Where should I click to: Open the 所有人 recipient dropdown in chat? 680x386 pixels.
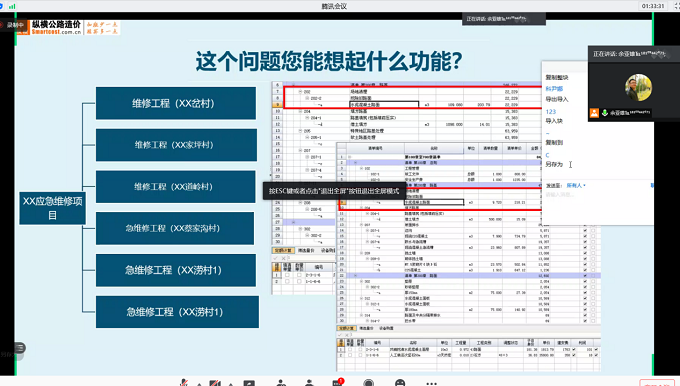tap(576, 185)
